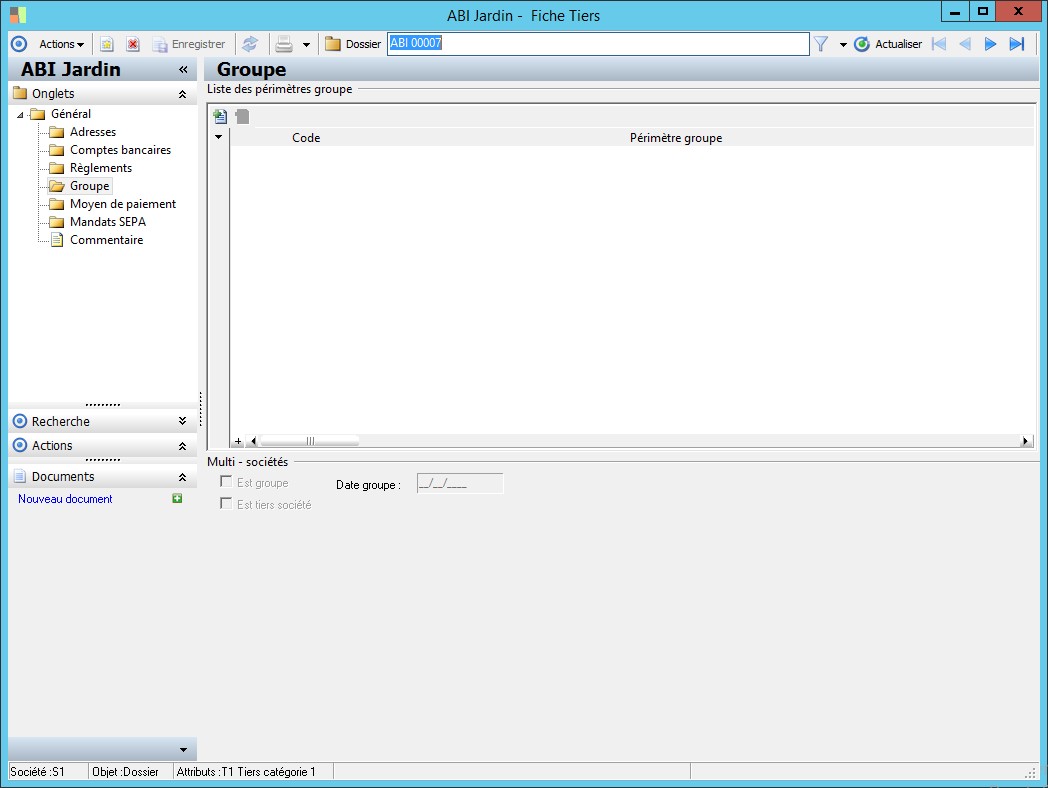The width and height of the screenshot is (1048, 788).
Task: Collapse the Général tree node
Action: coord(20,115)
